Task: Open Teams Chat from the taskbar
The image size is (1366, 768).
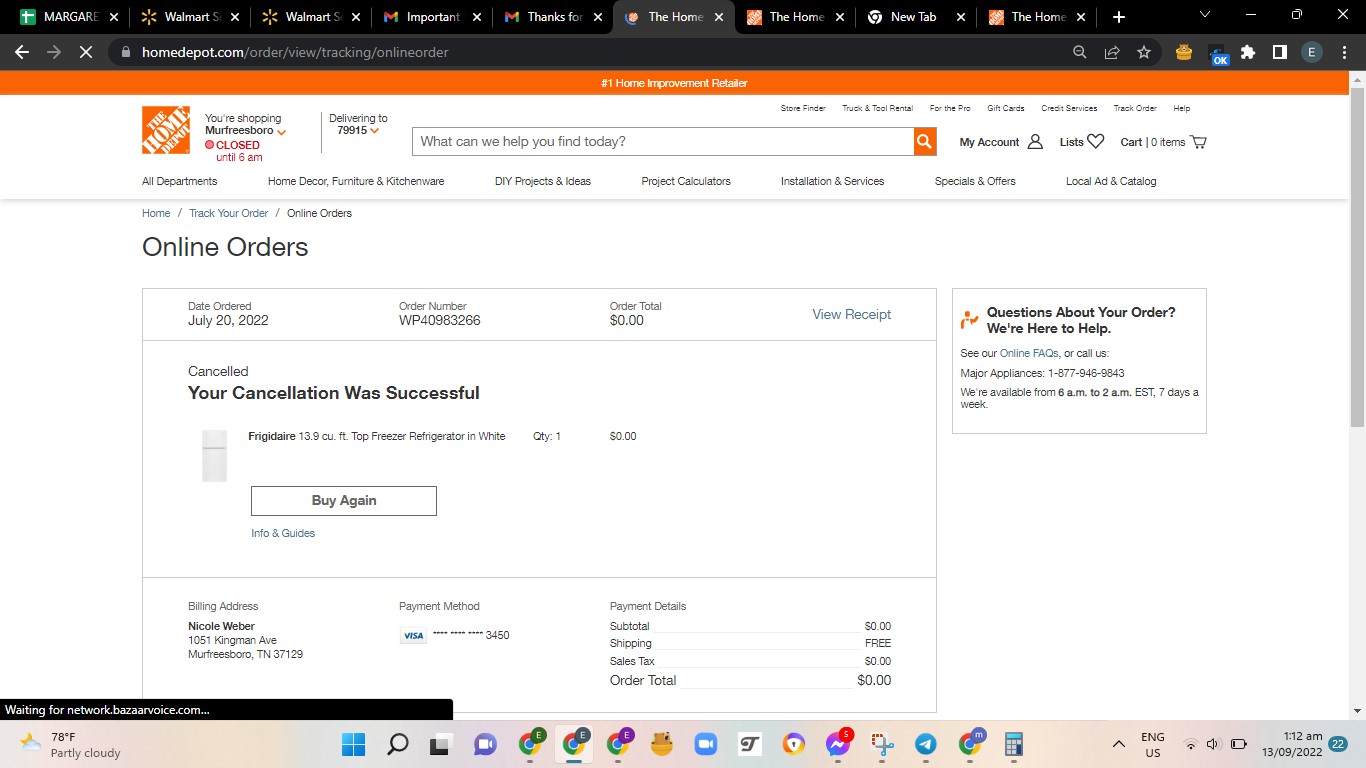Action: click(485, 744)
